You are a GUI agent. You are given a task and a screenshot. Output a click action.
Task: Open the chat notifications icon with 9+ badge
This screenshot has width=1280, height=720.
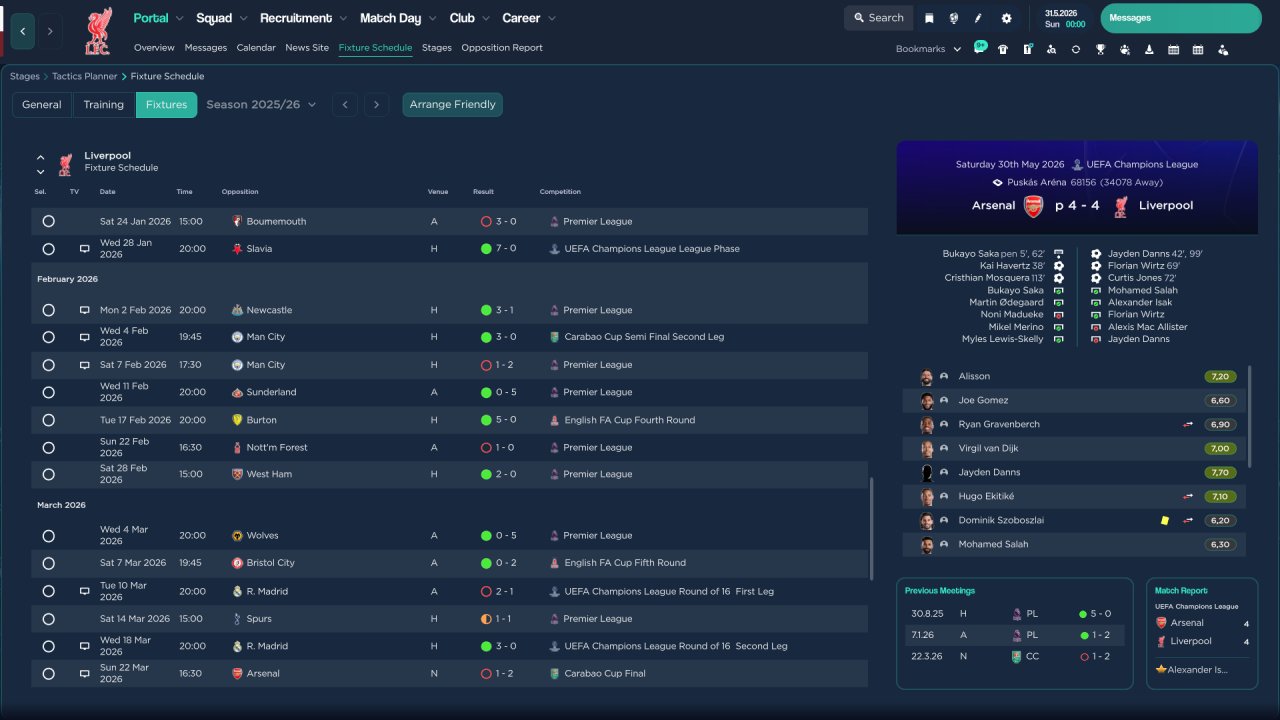980,48
